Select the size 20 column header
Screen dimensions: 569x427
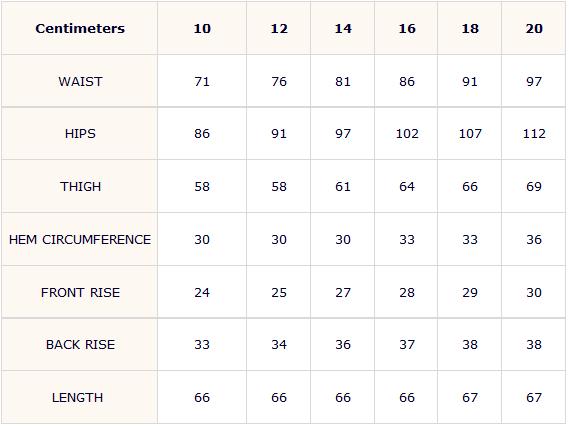pos(534,29)
